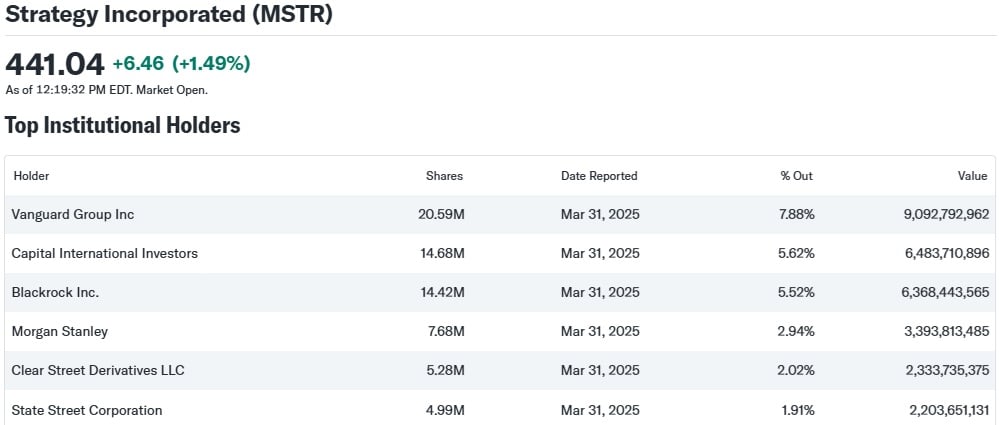The height and width of the screenshot is (425, 999).
Task: Click the Shares column header
Action: [x=444, y=176]
